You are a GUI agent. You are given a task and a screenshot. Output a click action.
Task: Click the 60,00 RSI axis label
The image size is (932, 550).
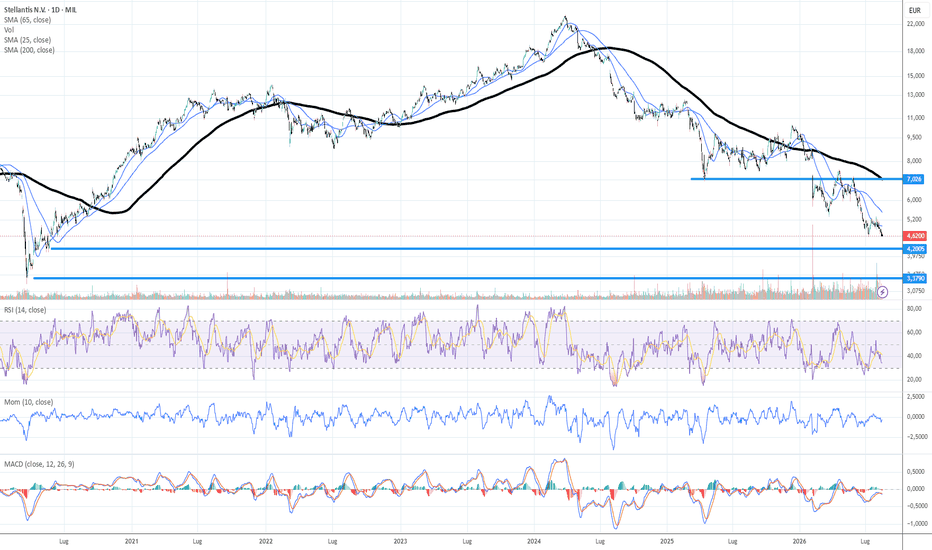[915, 332]
